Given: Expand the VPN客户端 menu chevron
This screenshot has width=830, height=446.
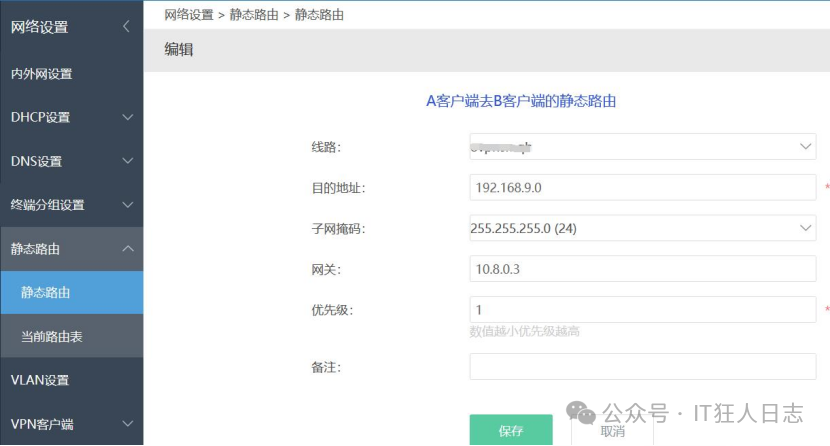Looking at the screenshot, I should pos(128,423).
